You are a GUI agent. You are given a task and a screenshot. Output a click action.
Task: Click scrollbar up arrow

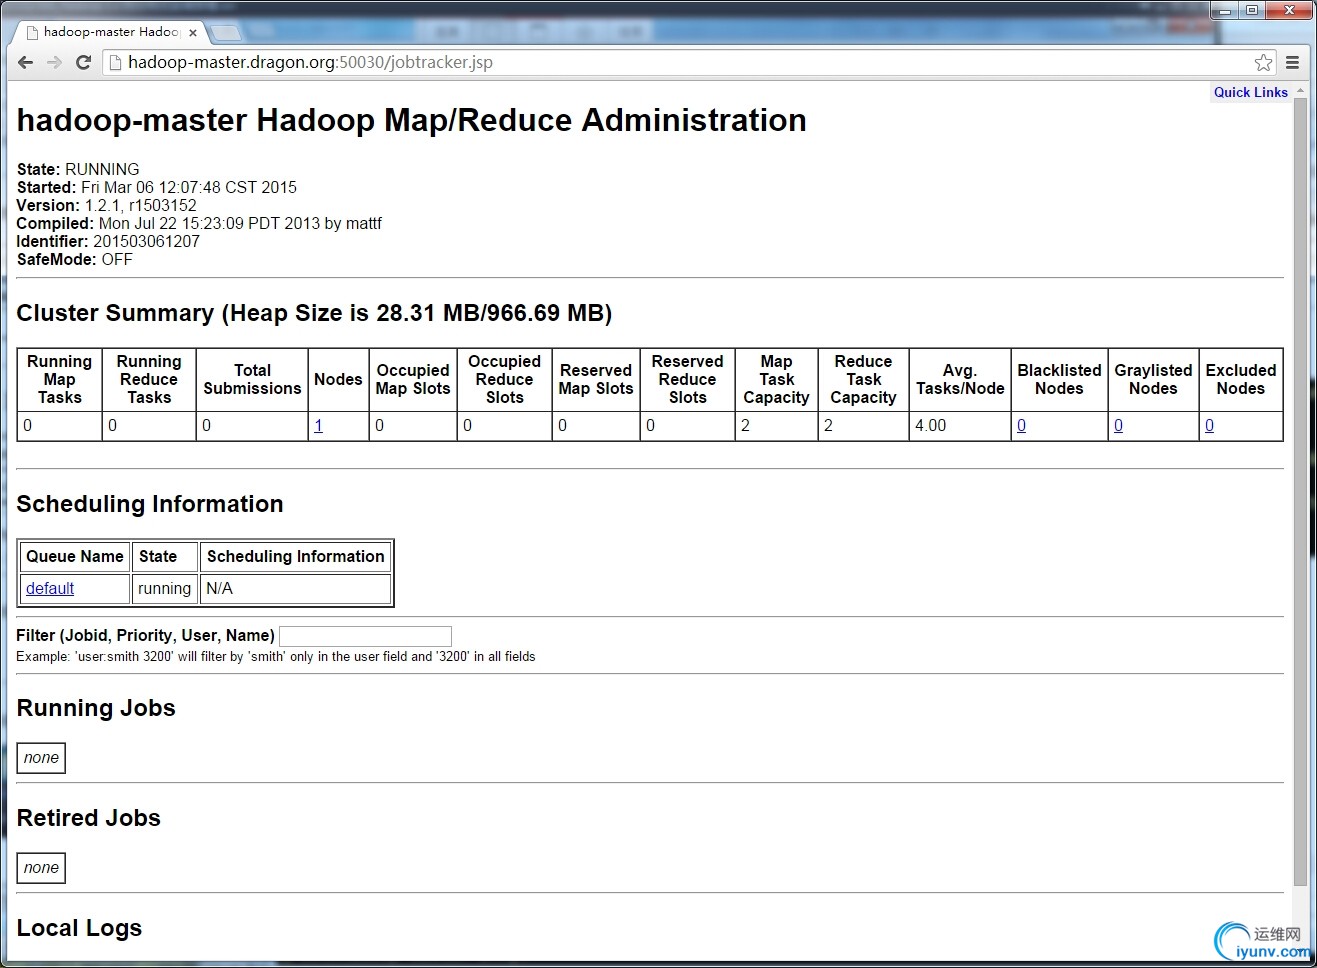[1300, 91]
